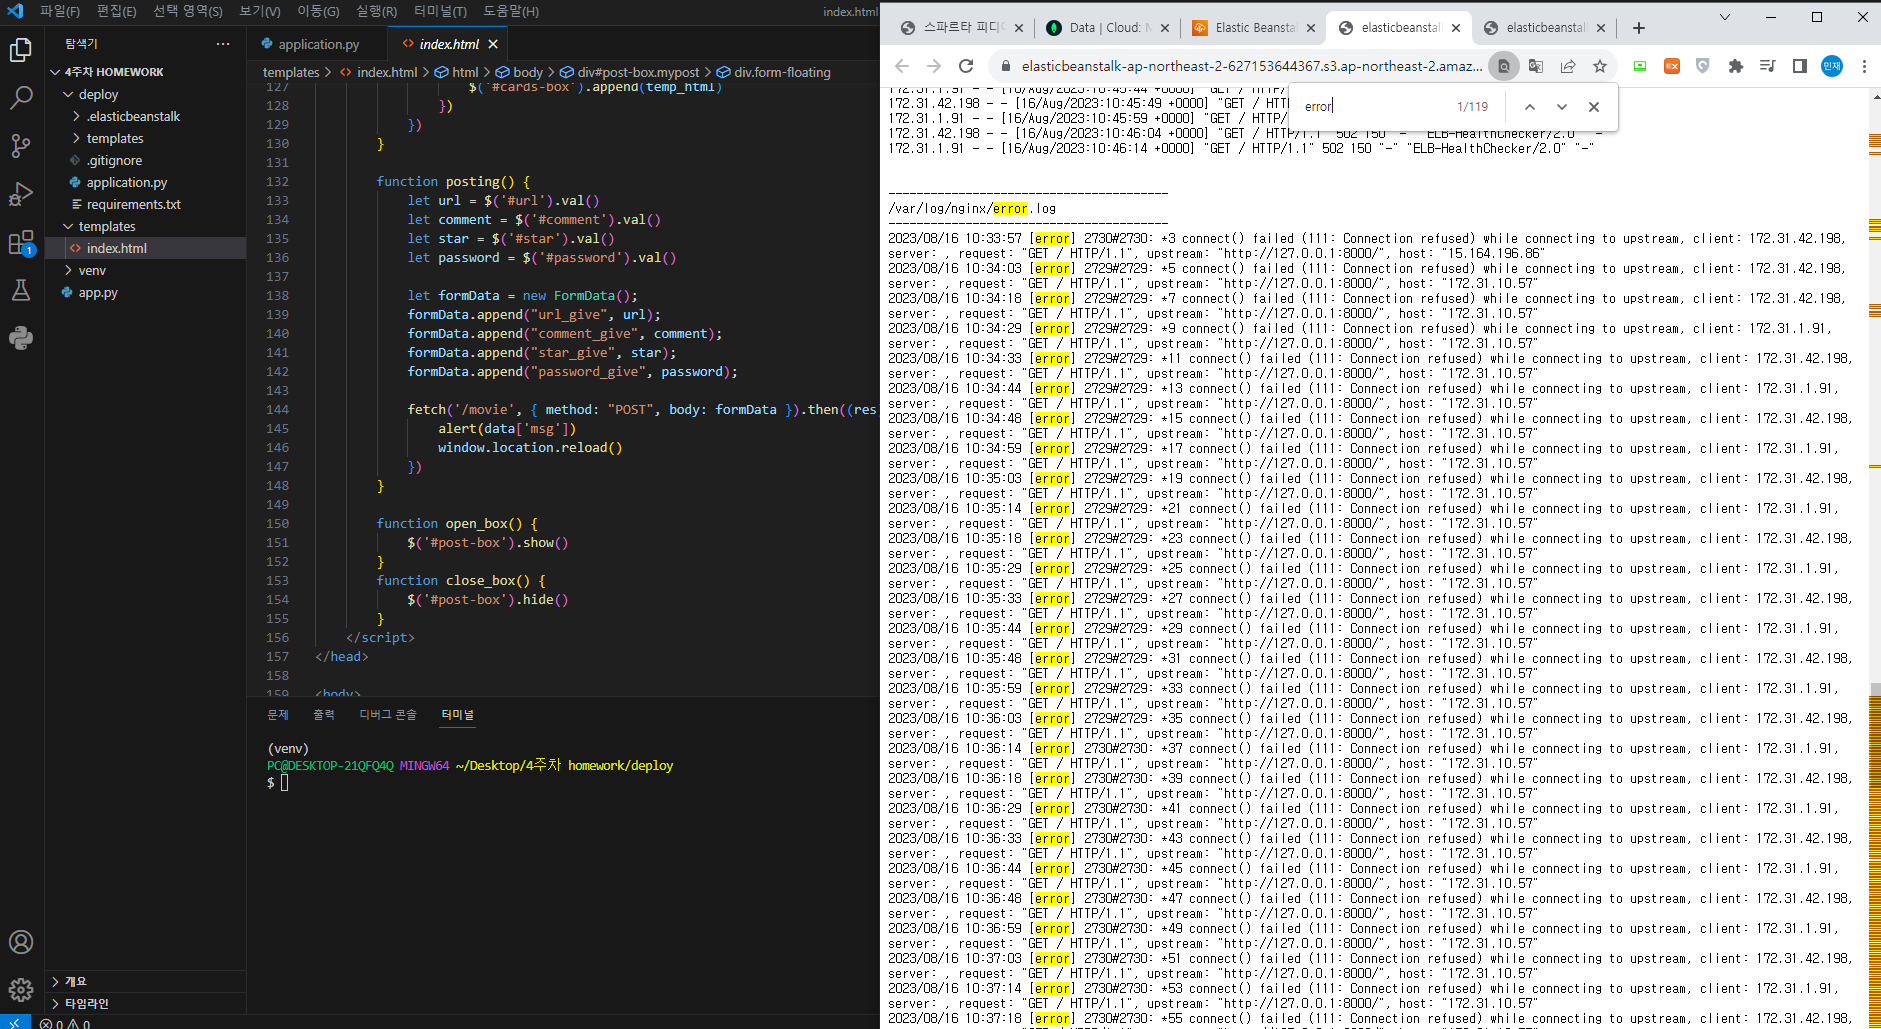The height and width of the screenshot is (1029, 1881).
Task: Open a new Chrome tab
Action: tap(1638, 28)
